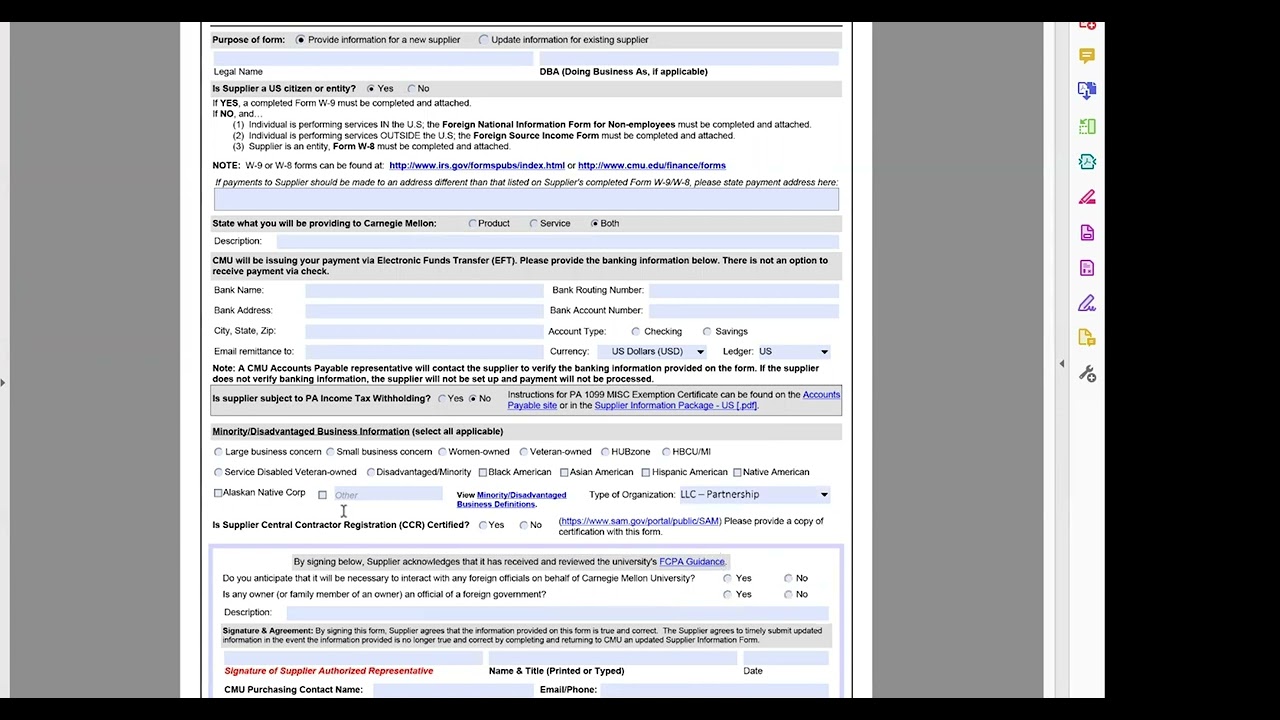This screenshot has height=720, width=1280.
Task: Select Both radio button
Action: tap(595, 224)
